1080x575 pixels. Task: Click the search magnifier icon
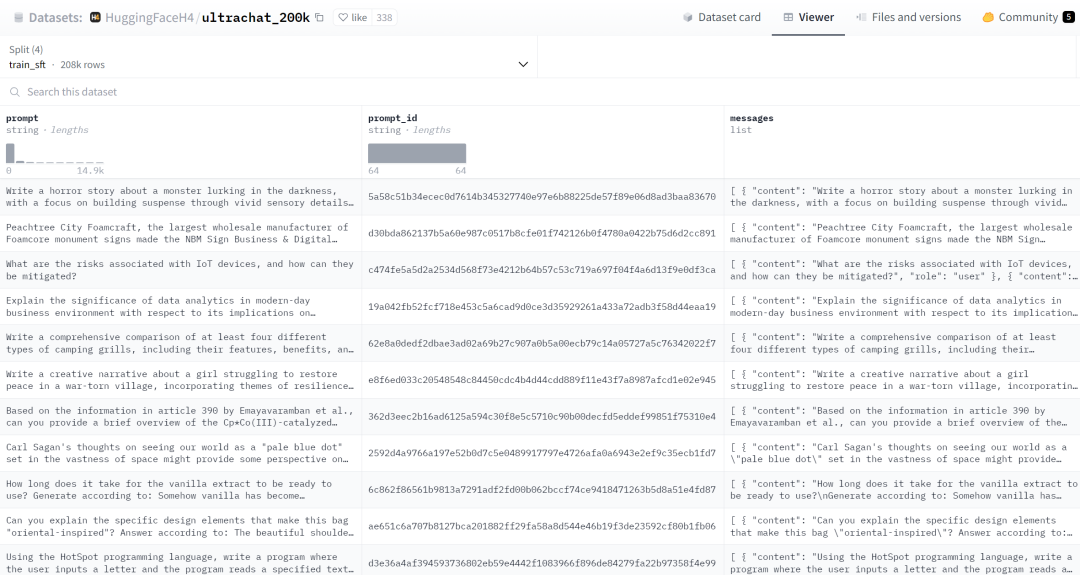[x=15, y=92]
